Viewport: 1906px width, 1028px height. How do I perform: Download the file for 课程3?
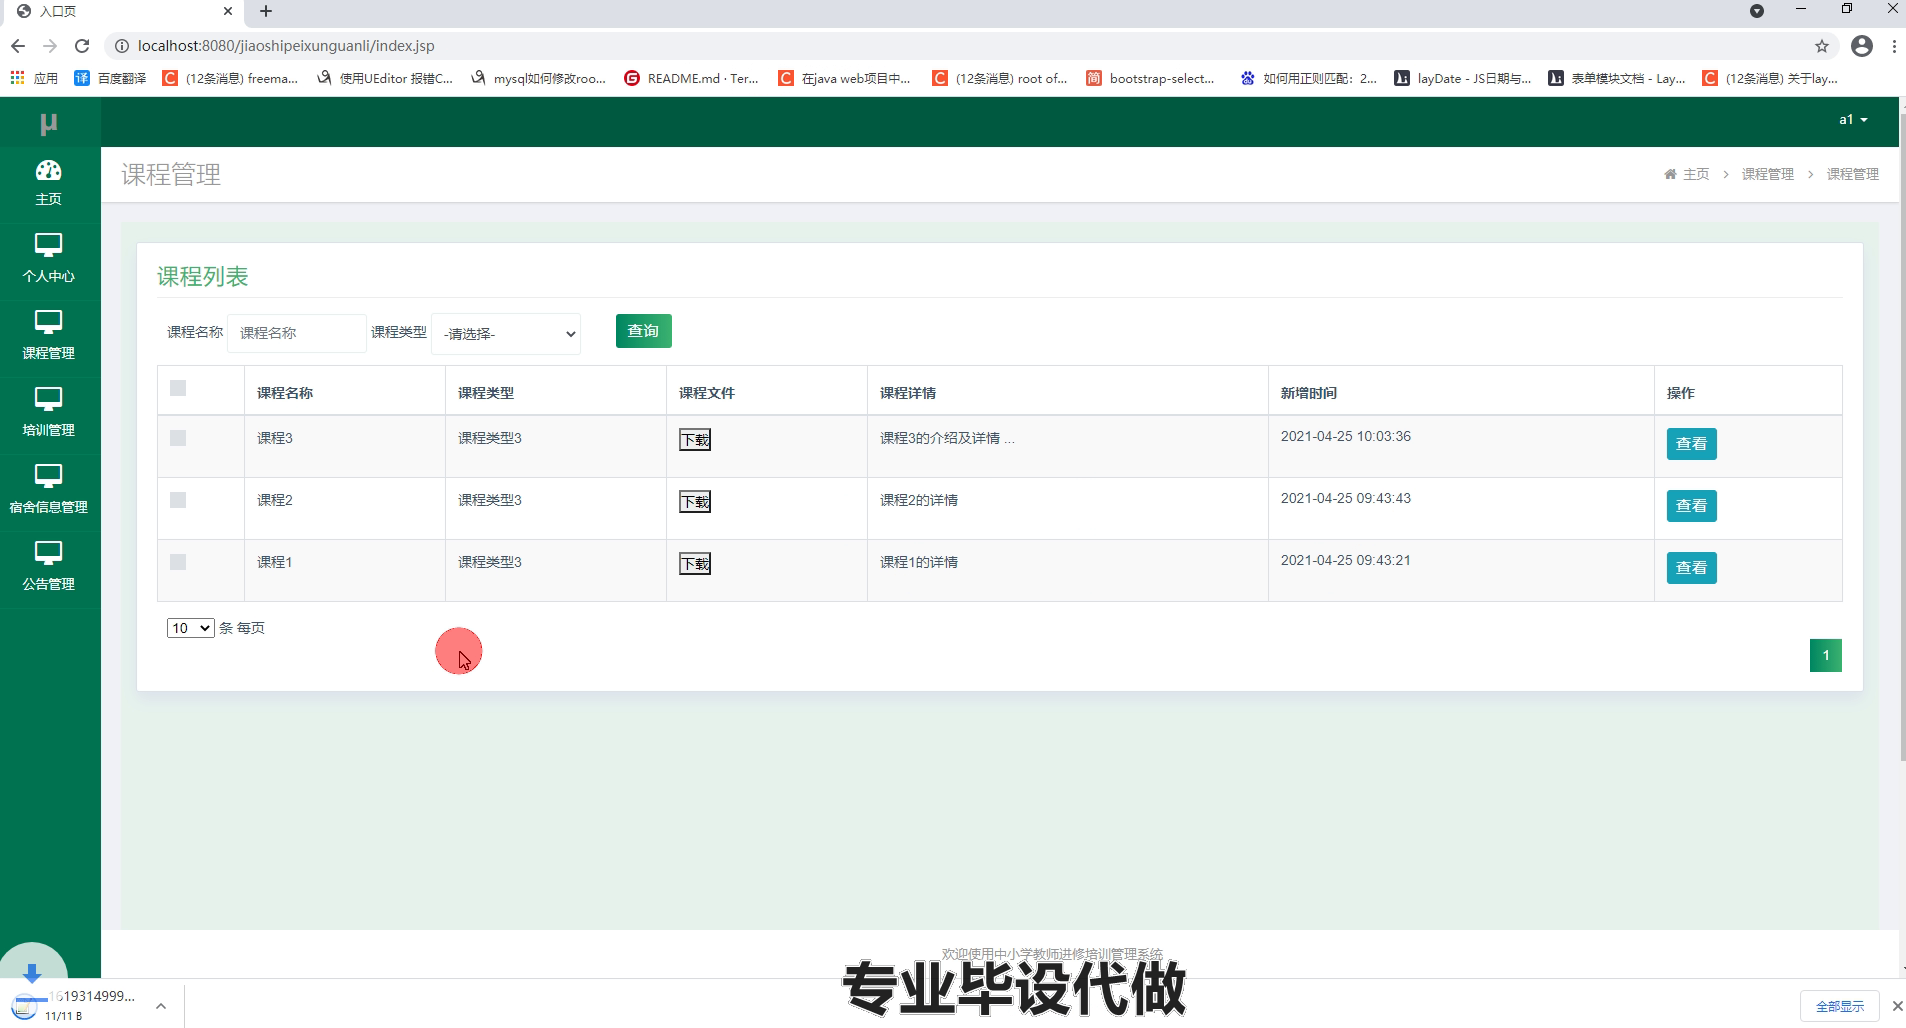tap(695, 440)
